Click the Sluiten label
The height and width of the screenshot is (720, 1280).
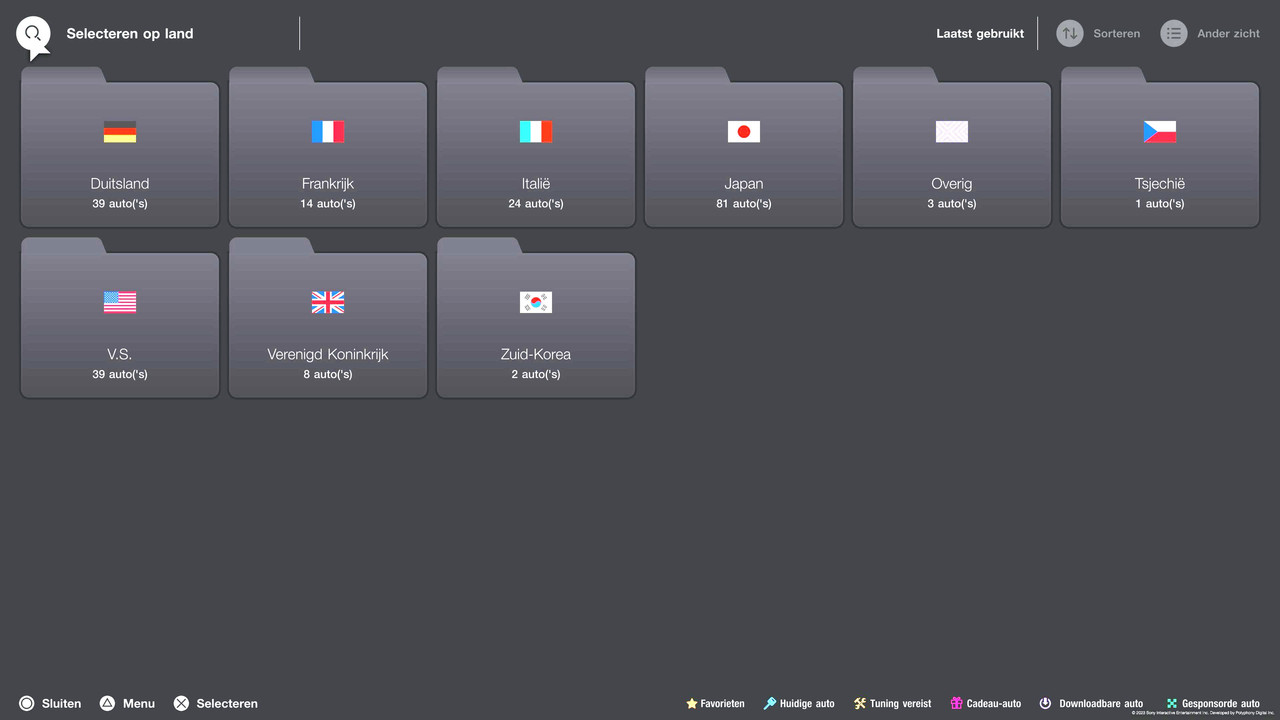click(62, 704)
